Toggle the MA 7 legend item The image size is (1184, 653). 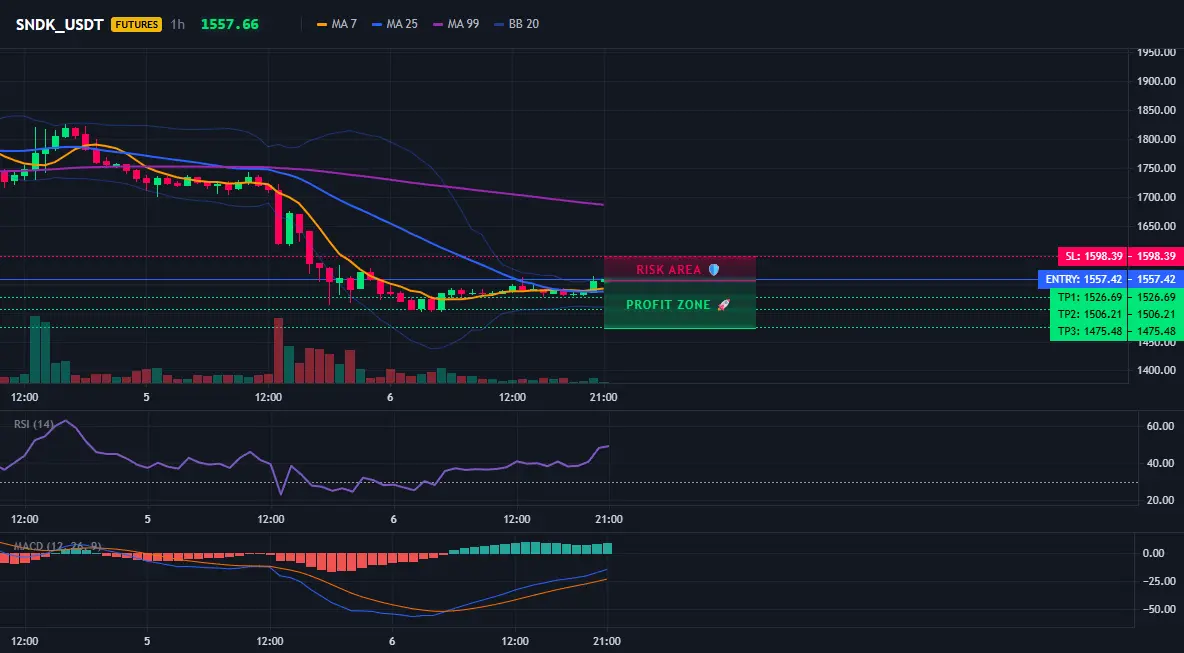(x=337, y=24)
